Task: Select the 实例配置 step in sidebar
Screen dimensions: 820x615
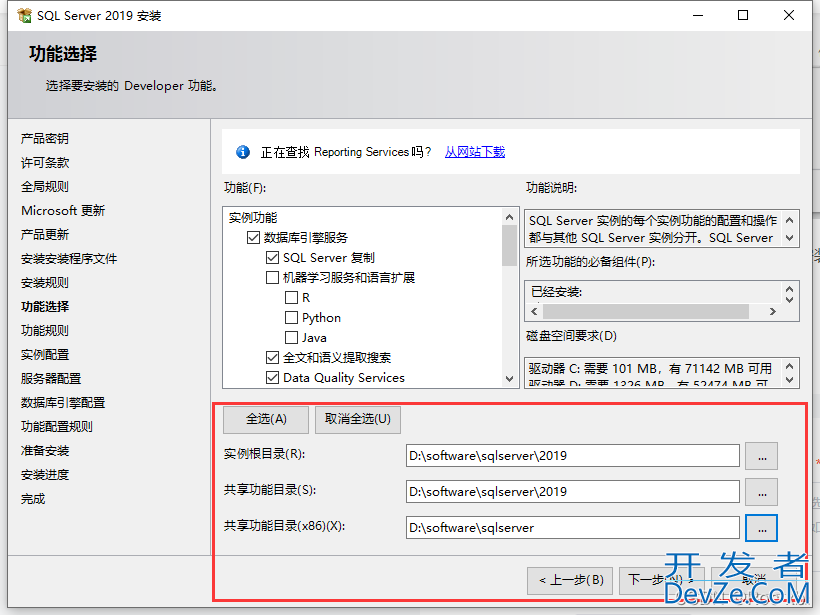Action: (45, 355)
